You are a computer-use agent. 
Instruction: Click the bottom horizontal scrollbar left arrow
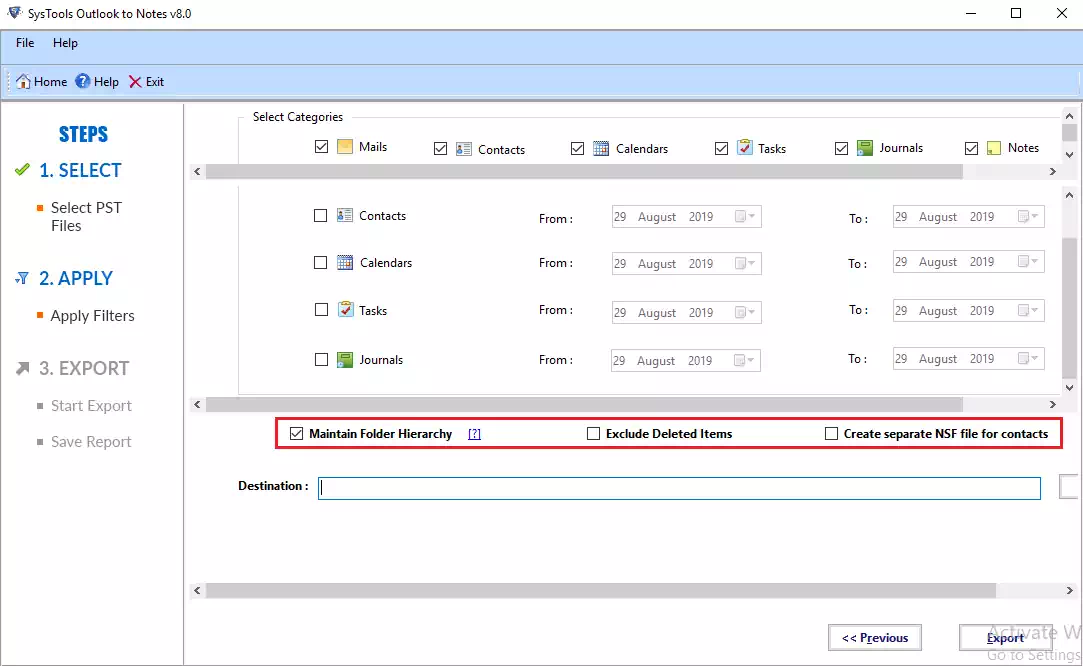tap(198, 590)
